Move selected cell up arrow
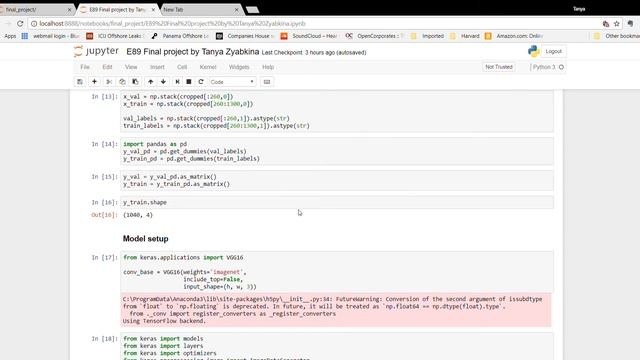 [151, 82]
